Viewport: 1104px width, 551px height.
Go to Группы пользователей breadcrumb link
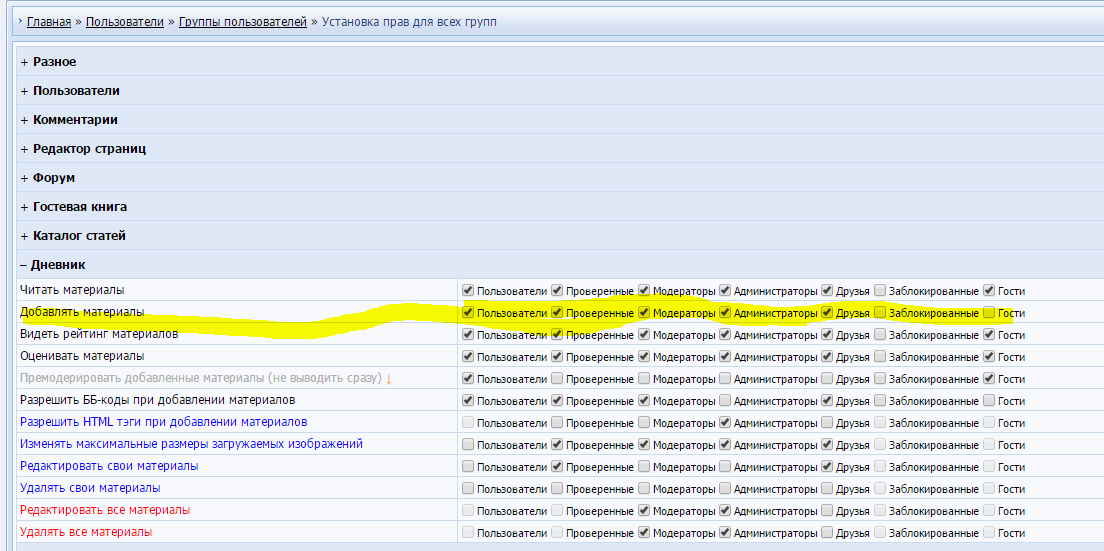tap(242, 21)
